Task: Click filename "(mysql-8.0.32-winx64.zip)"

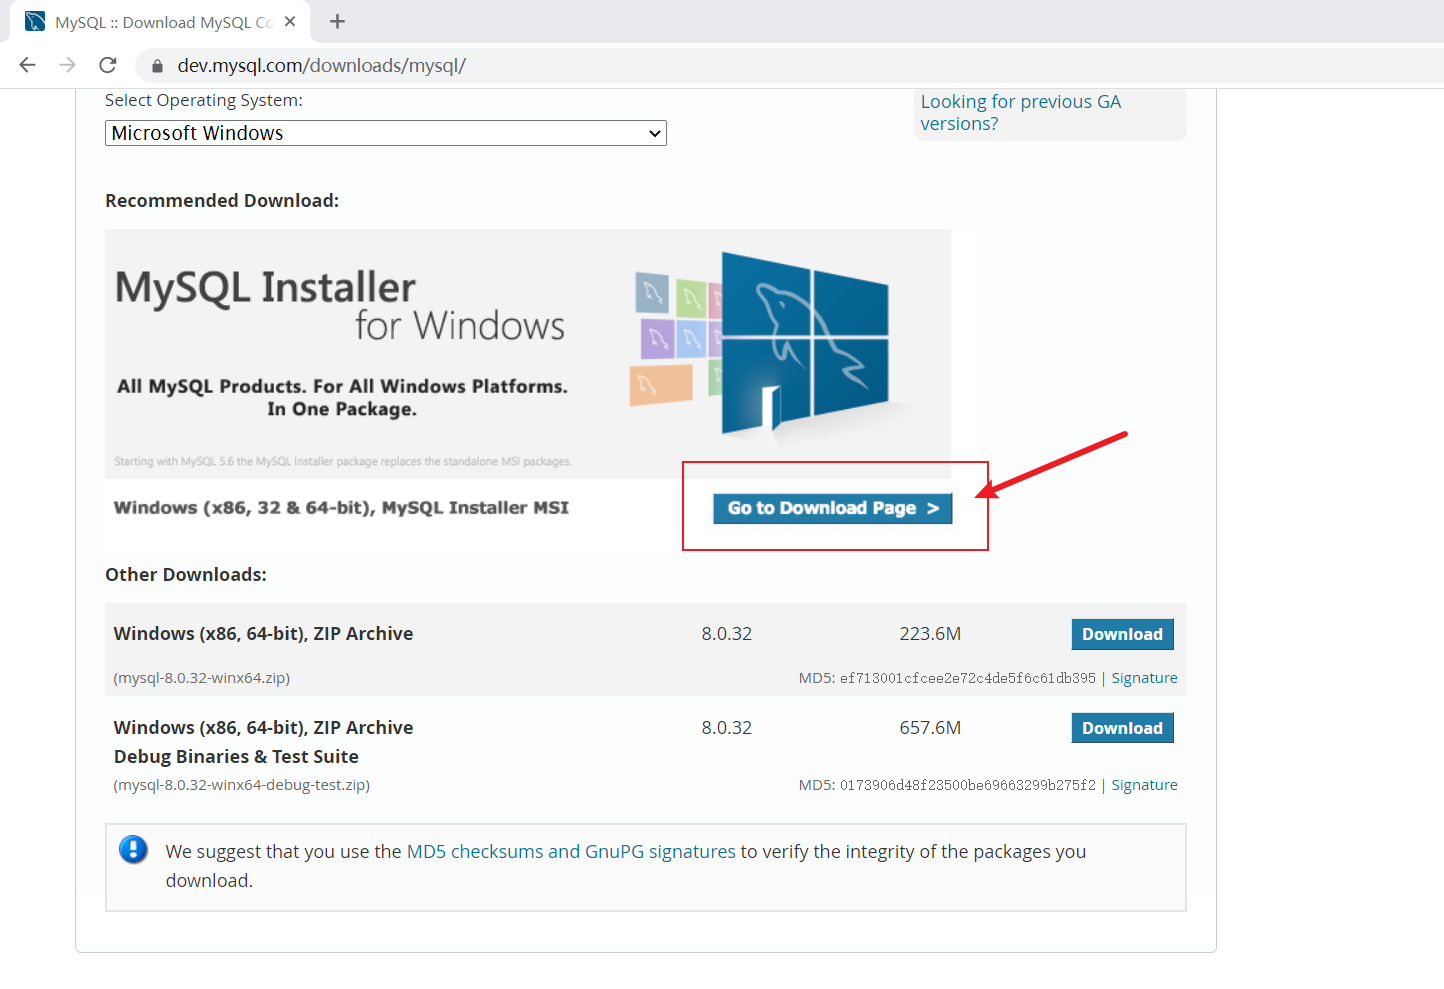Action: click(x=202, y=678)
